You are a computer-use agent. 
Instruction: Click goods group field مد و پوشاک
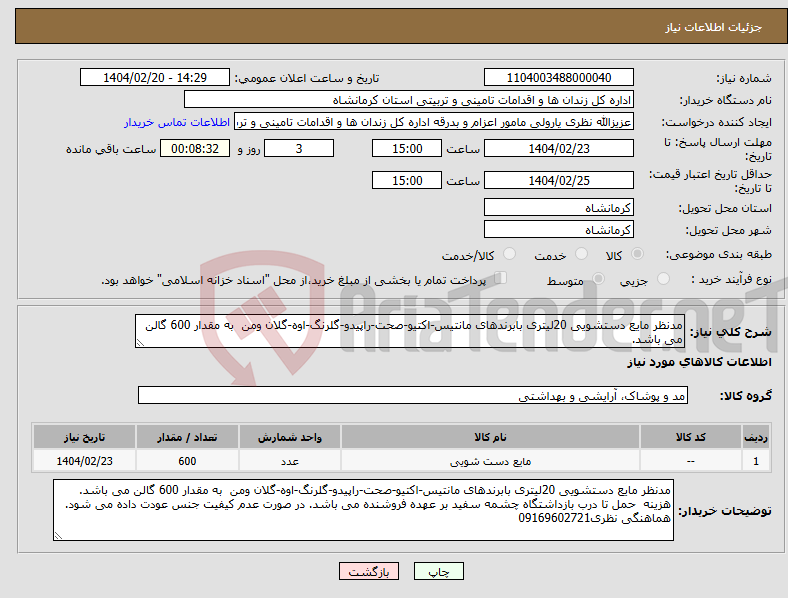[413, 395]
